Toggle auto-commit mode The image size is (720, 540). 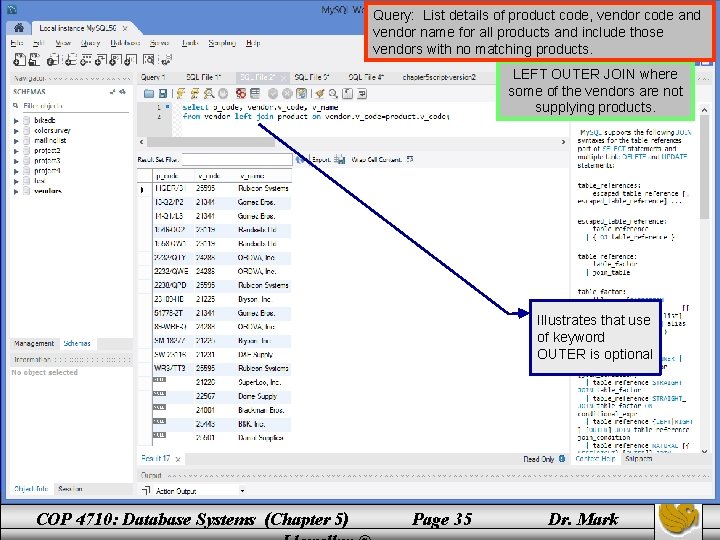301,94
